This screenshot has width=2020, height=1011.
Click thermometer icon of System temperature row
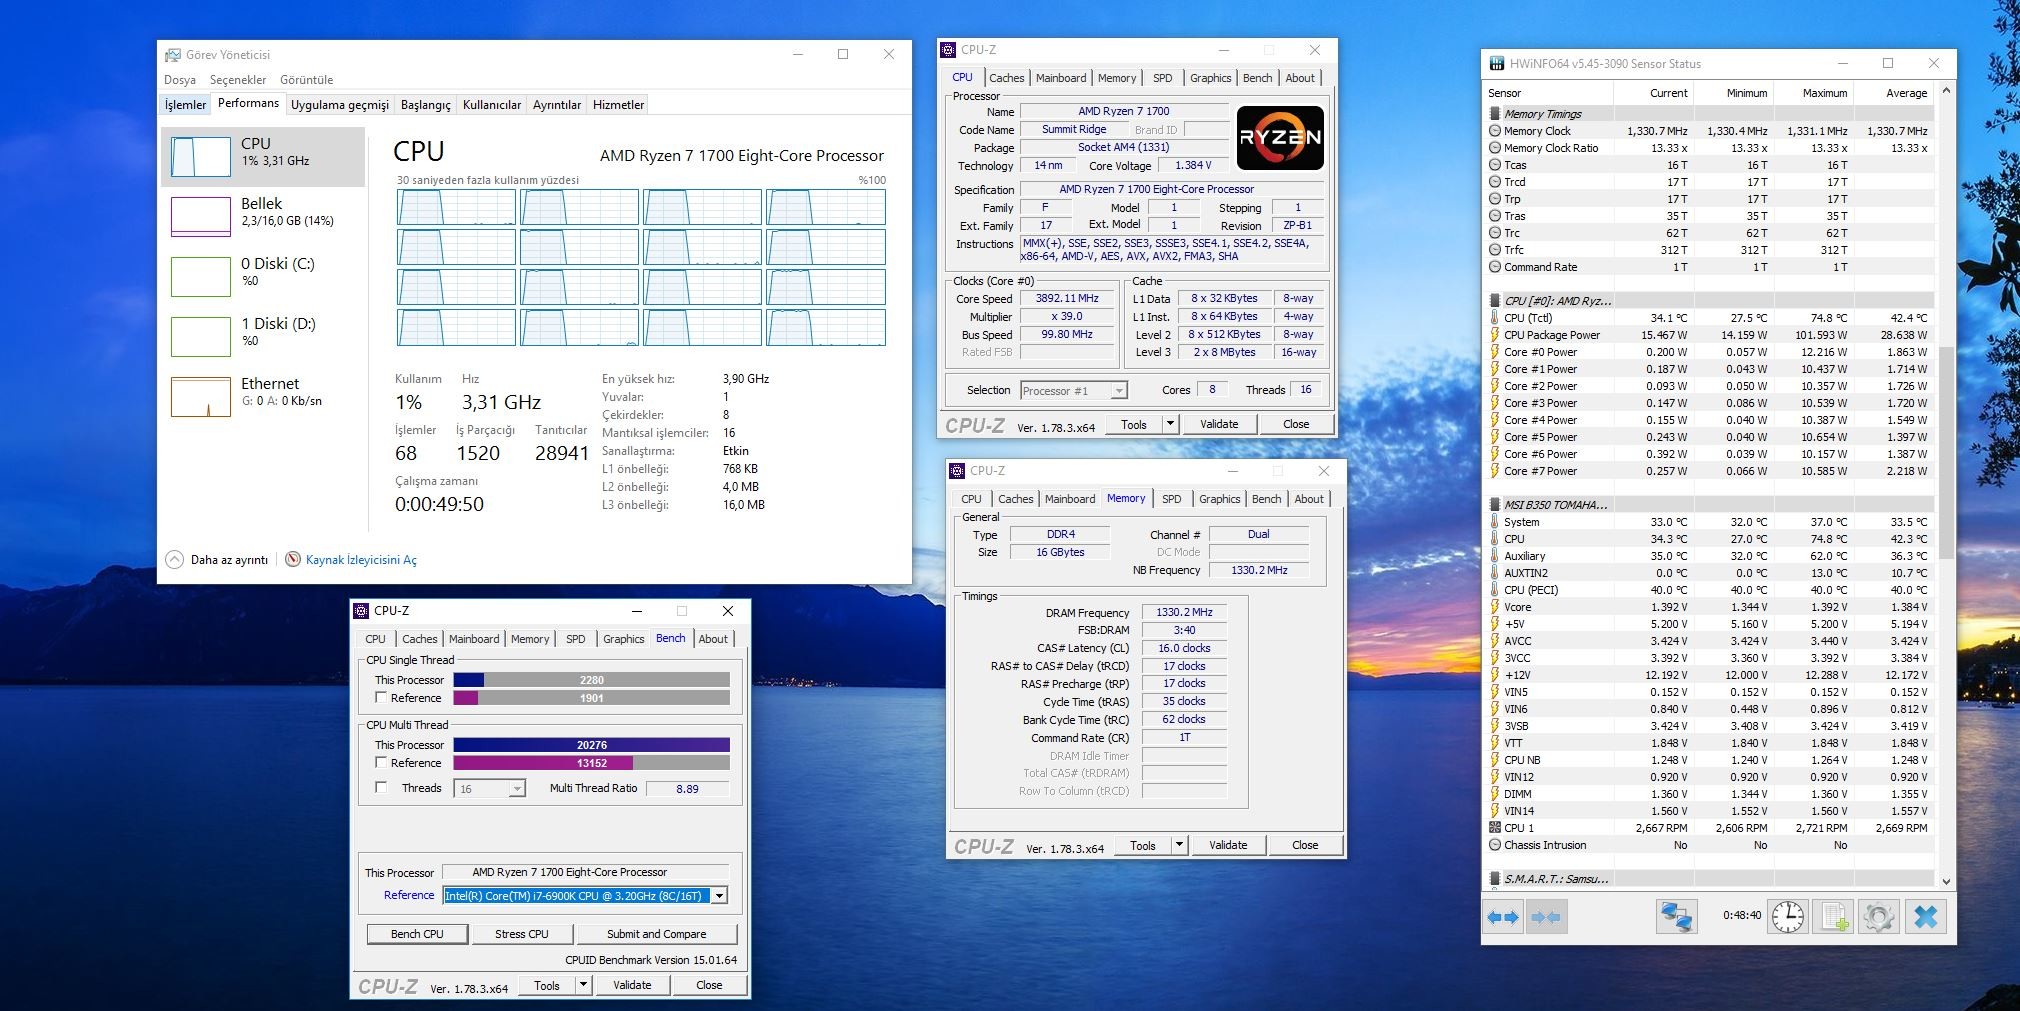tap(1495, 522)
